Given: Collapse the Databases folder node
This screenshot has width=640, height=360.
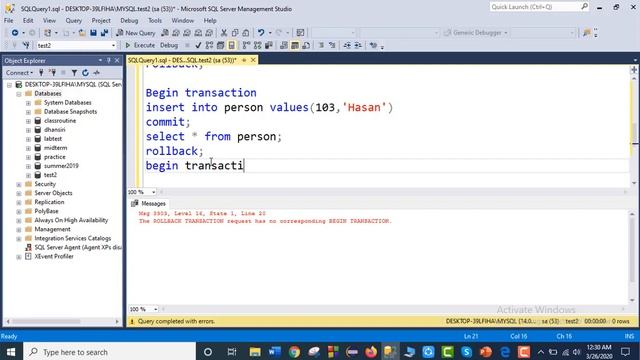Looking at the screenshot, I should [19, 94].
